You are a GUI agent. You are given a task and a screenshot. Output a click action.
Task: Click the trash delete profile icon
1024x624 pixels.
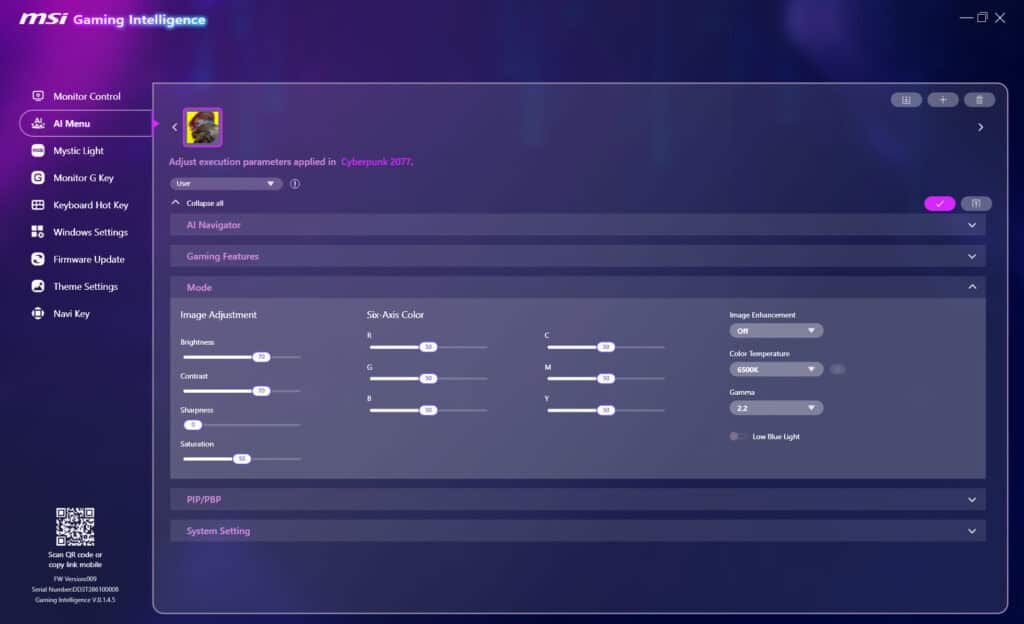pyautogui.click(x=978, y=100)
